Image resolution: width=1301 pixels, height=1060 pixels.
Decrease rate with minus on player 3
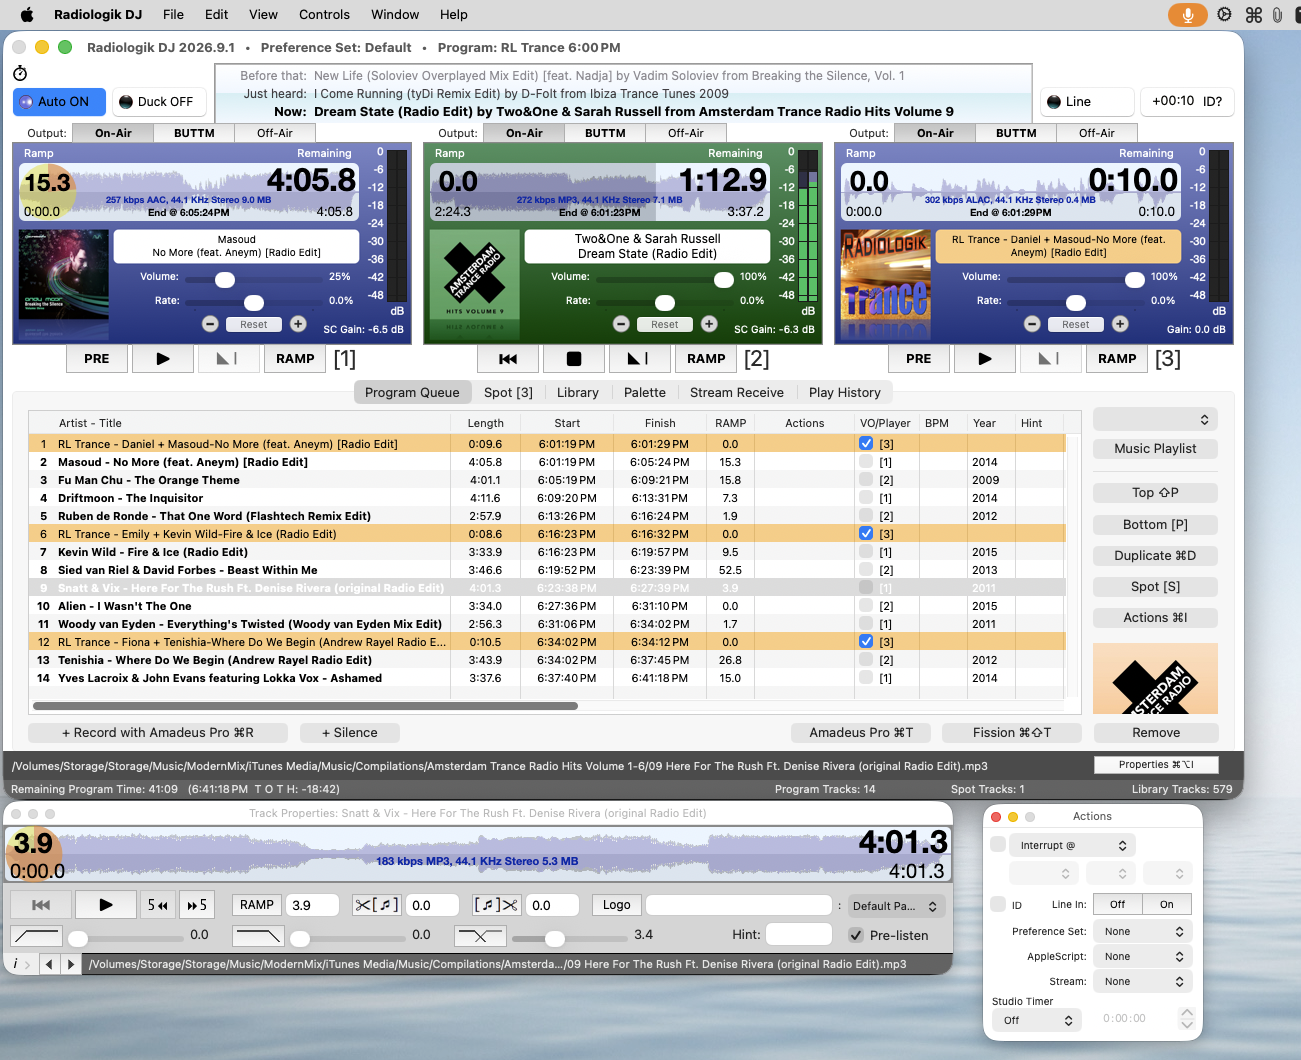pyautogui.click(x=1032, y=324)
